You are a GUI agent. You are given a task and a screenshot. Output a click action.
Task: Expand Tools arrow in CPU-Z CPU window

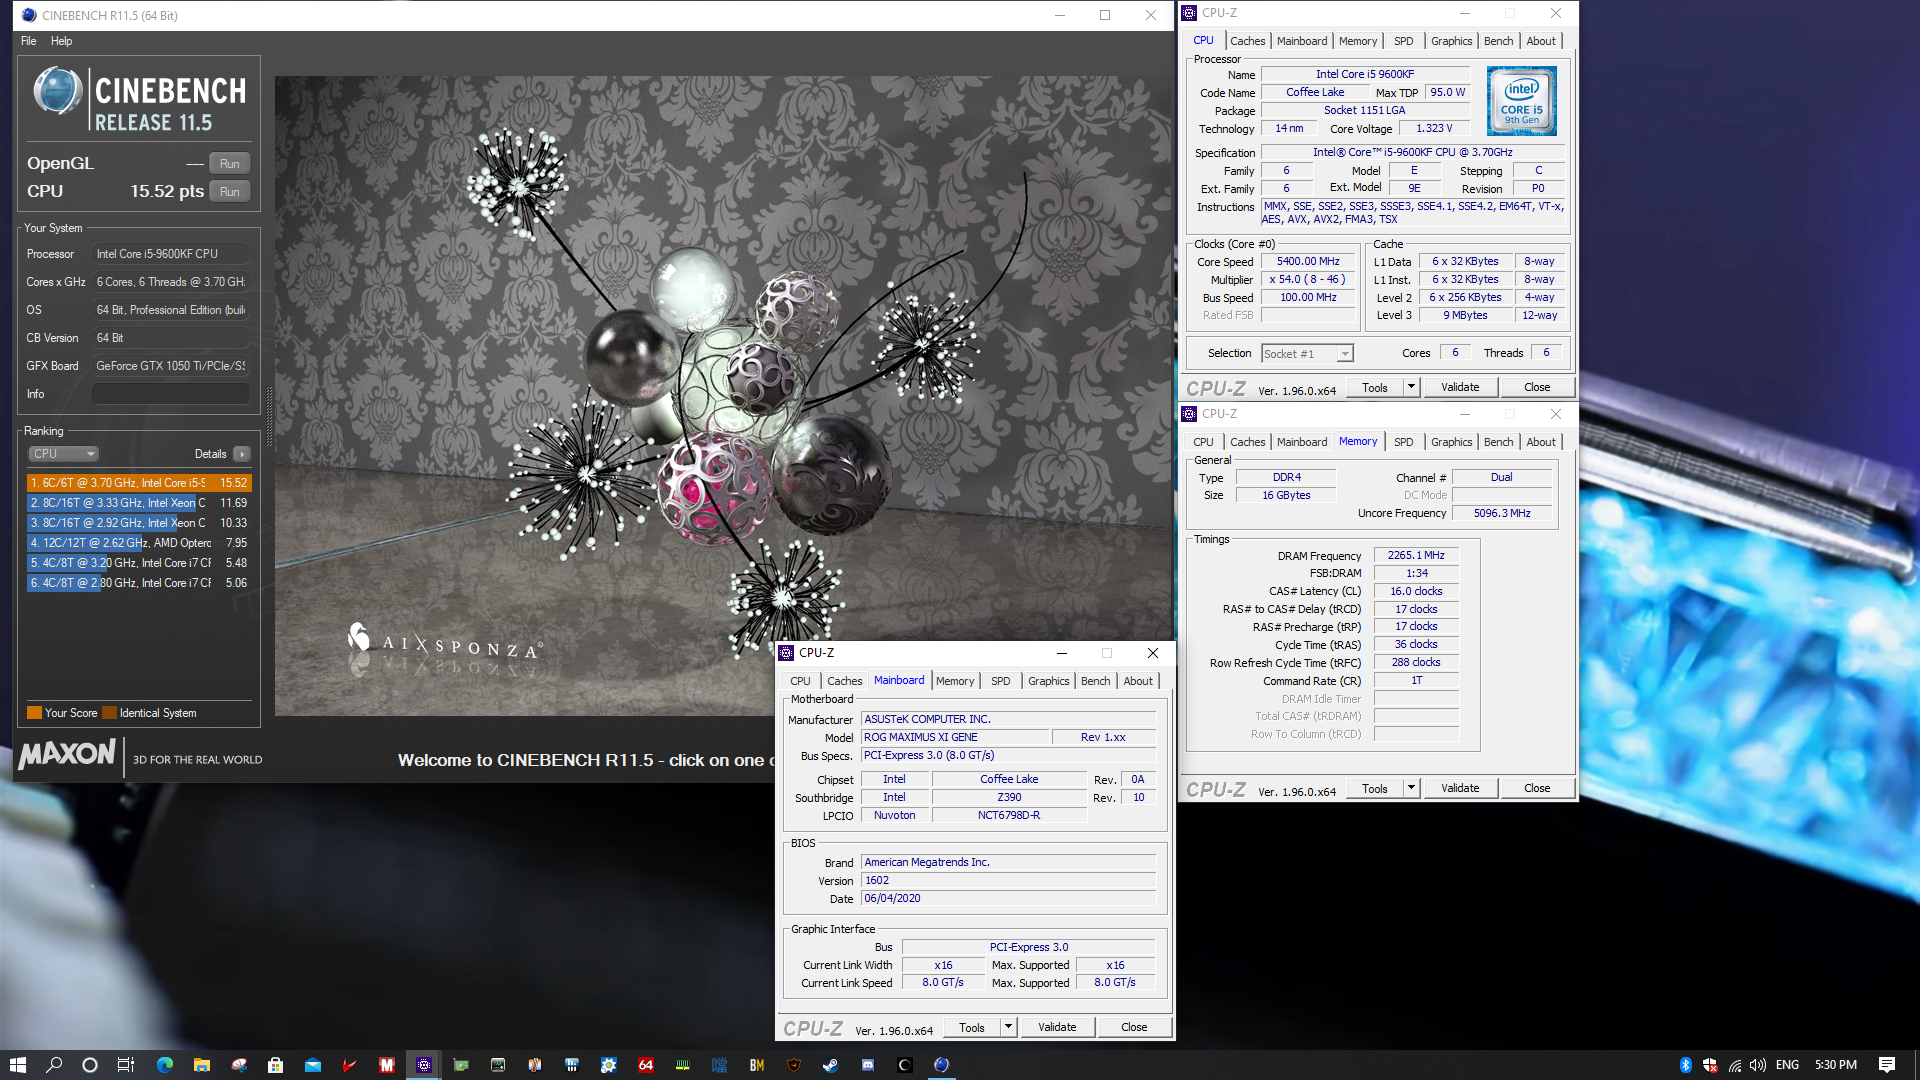click(x=1411, y=387)
